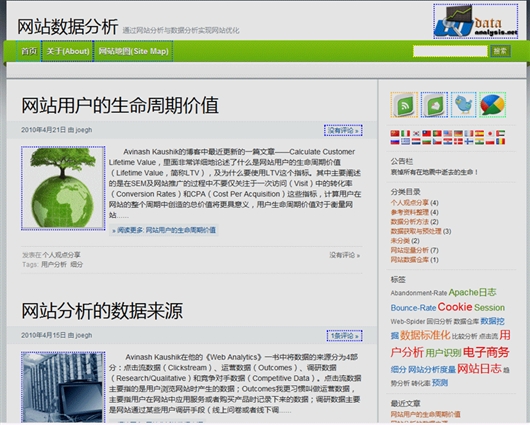Viewport: 530px width, 425px height.
Task: Open the 没有评论 link beside 2010年4月21日
Action: tap(343, 130)
